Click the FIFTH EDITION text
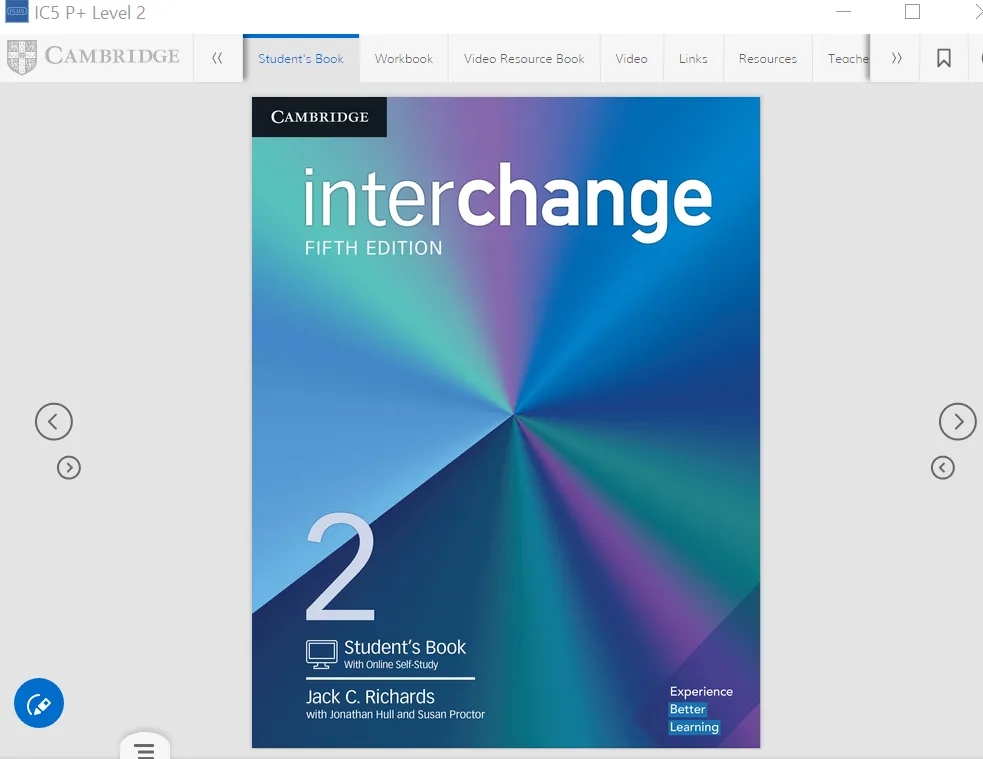Image resolution: width=983 pixels, height=759 pixels. click(374, 248)
